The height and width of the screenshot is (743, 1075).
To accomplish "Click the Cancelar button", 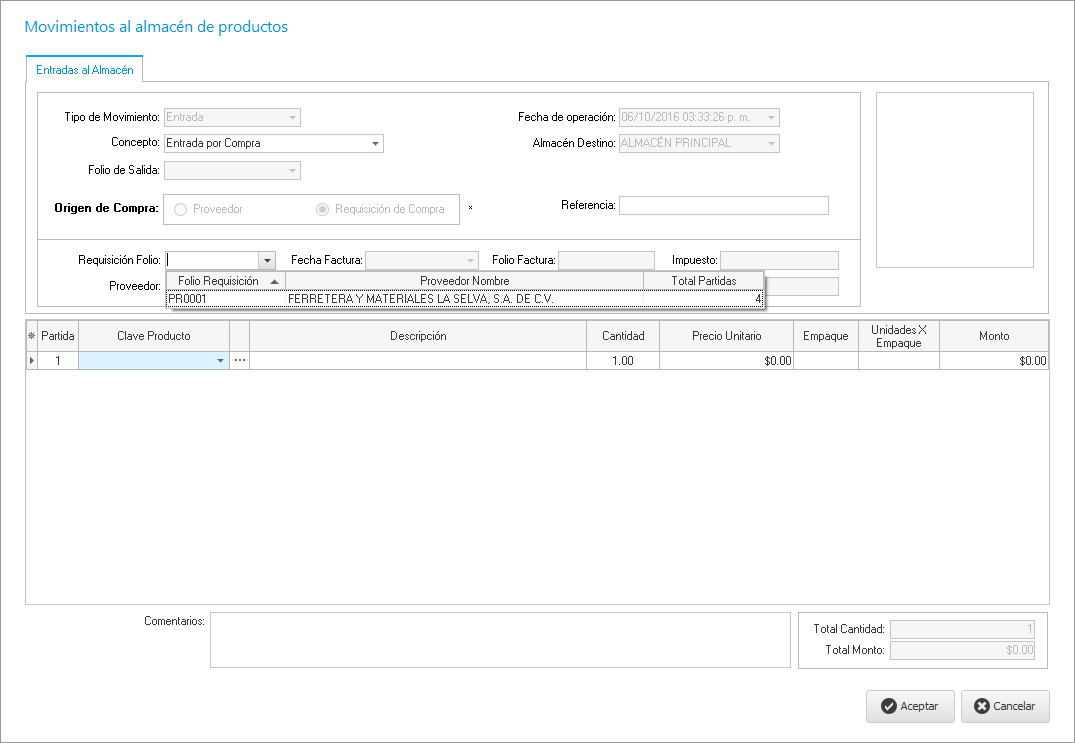I will pos(1004,706).
